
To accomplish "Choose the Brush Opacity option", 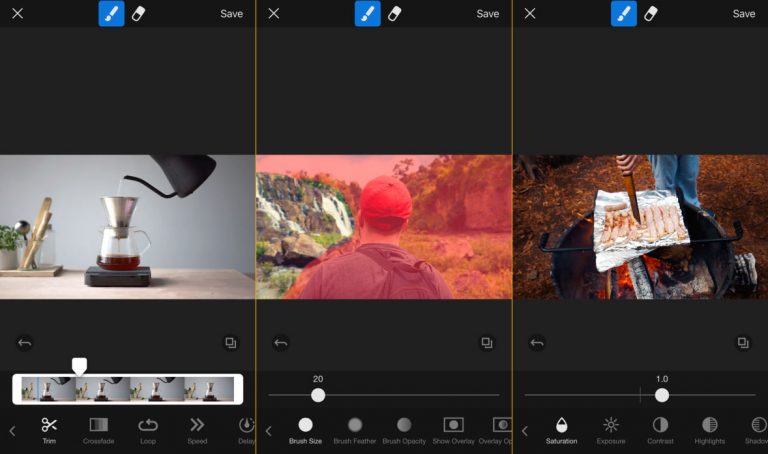I will pos(404,430).
